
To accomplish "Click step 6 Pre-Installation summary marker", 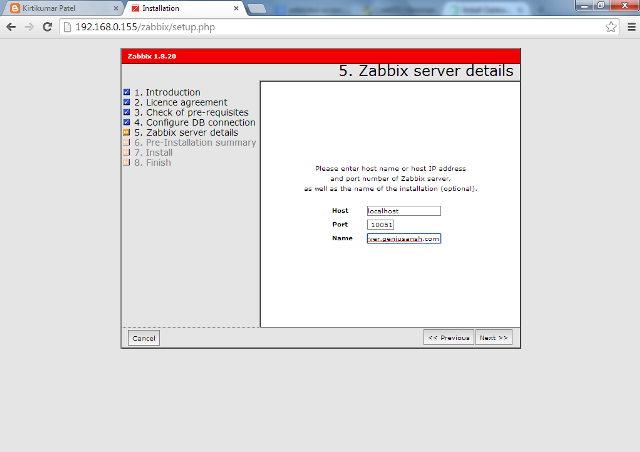I will [127, 143].
